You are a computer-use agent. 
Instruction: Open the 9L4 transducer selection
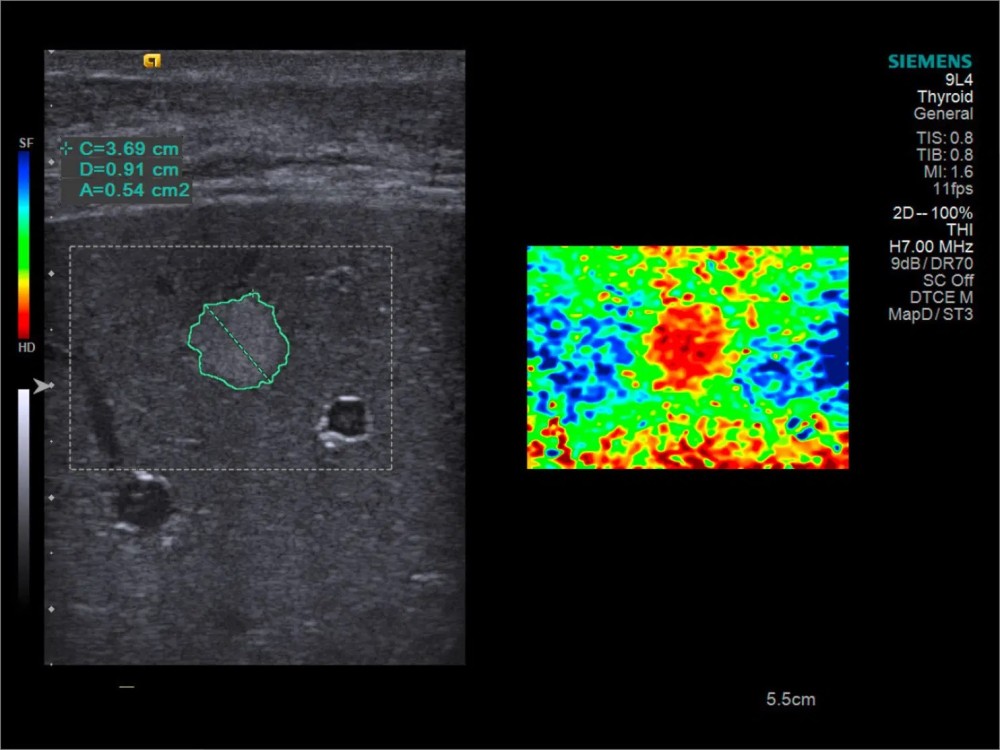click(x=958, y=80)
